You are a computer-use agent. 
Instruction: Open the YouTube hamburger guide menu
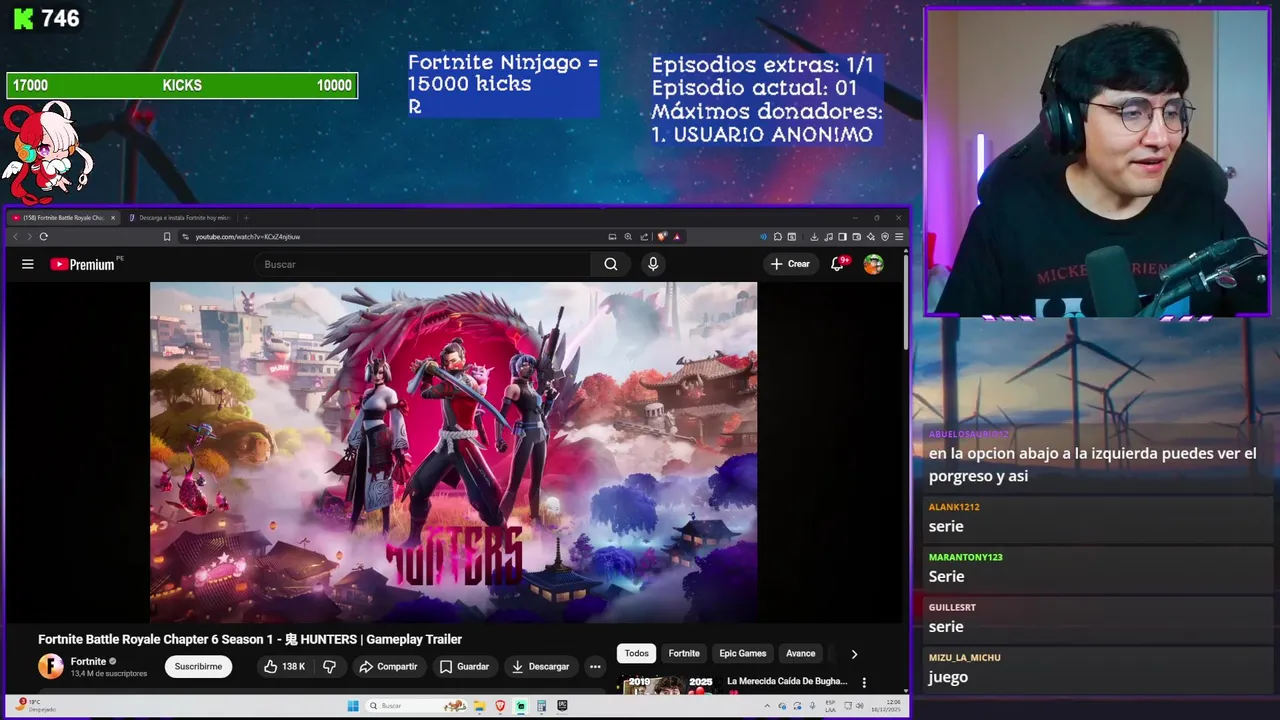[x=28, y=264]
